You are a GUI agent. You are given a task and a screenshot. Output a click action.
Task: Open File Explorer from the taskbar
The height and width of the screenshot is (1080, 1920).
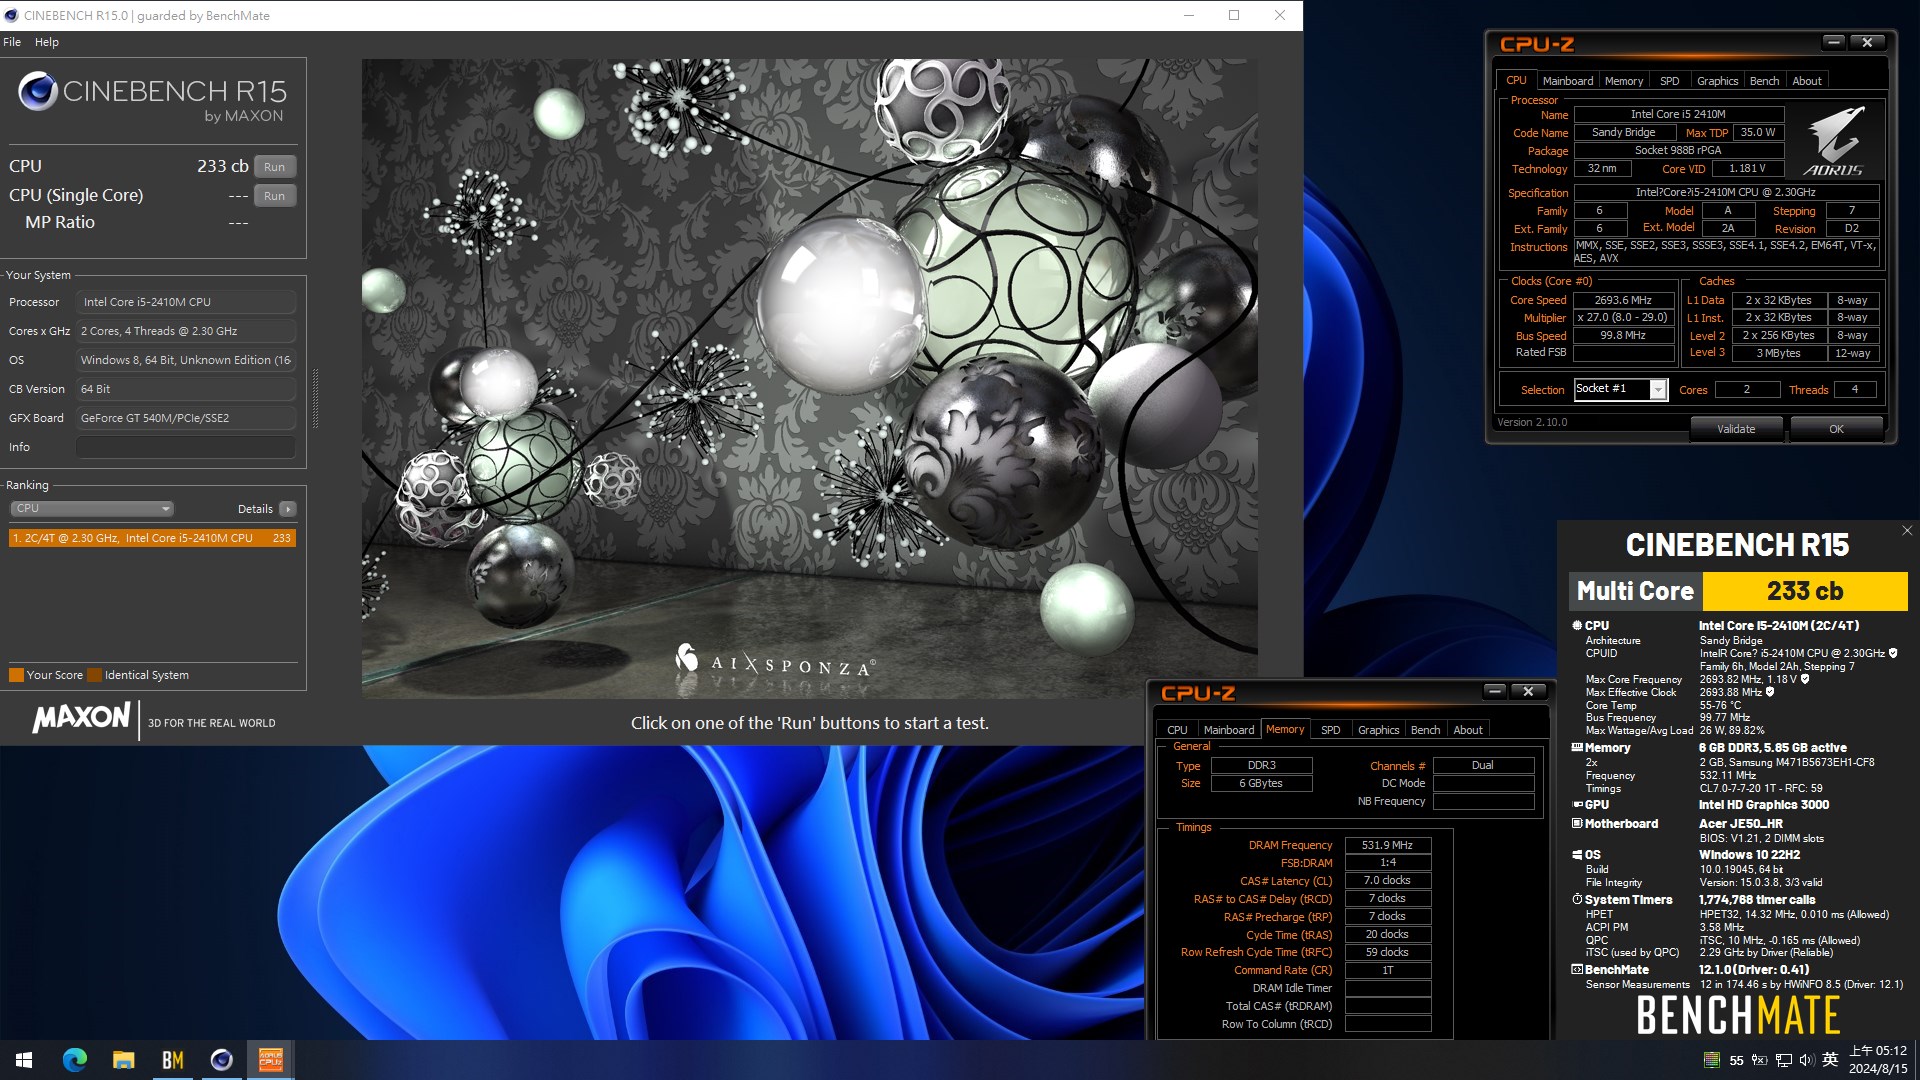(123, 1060)
